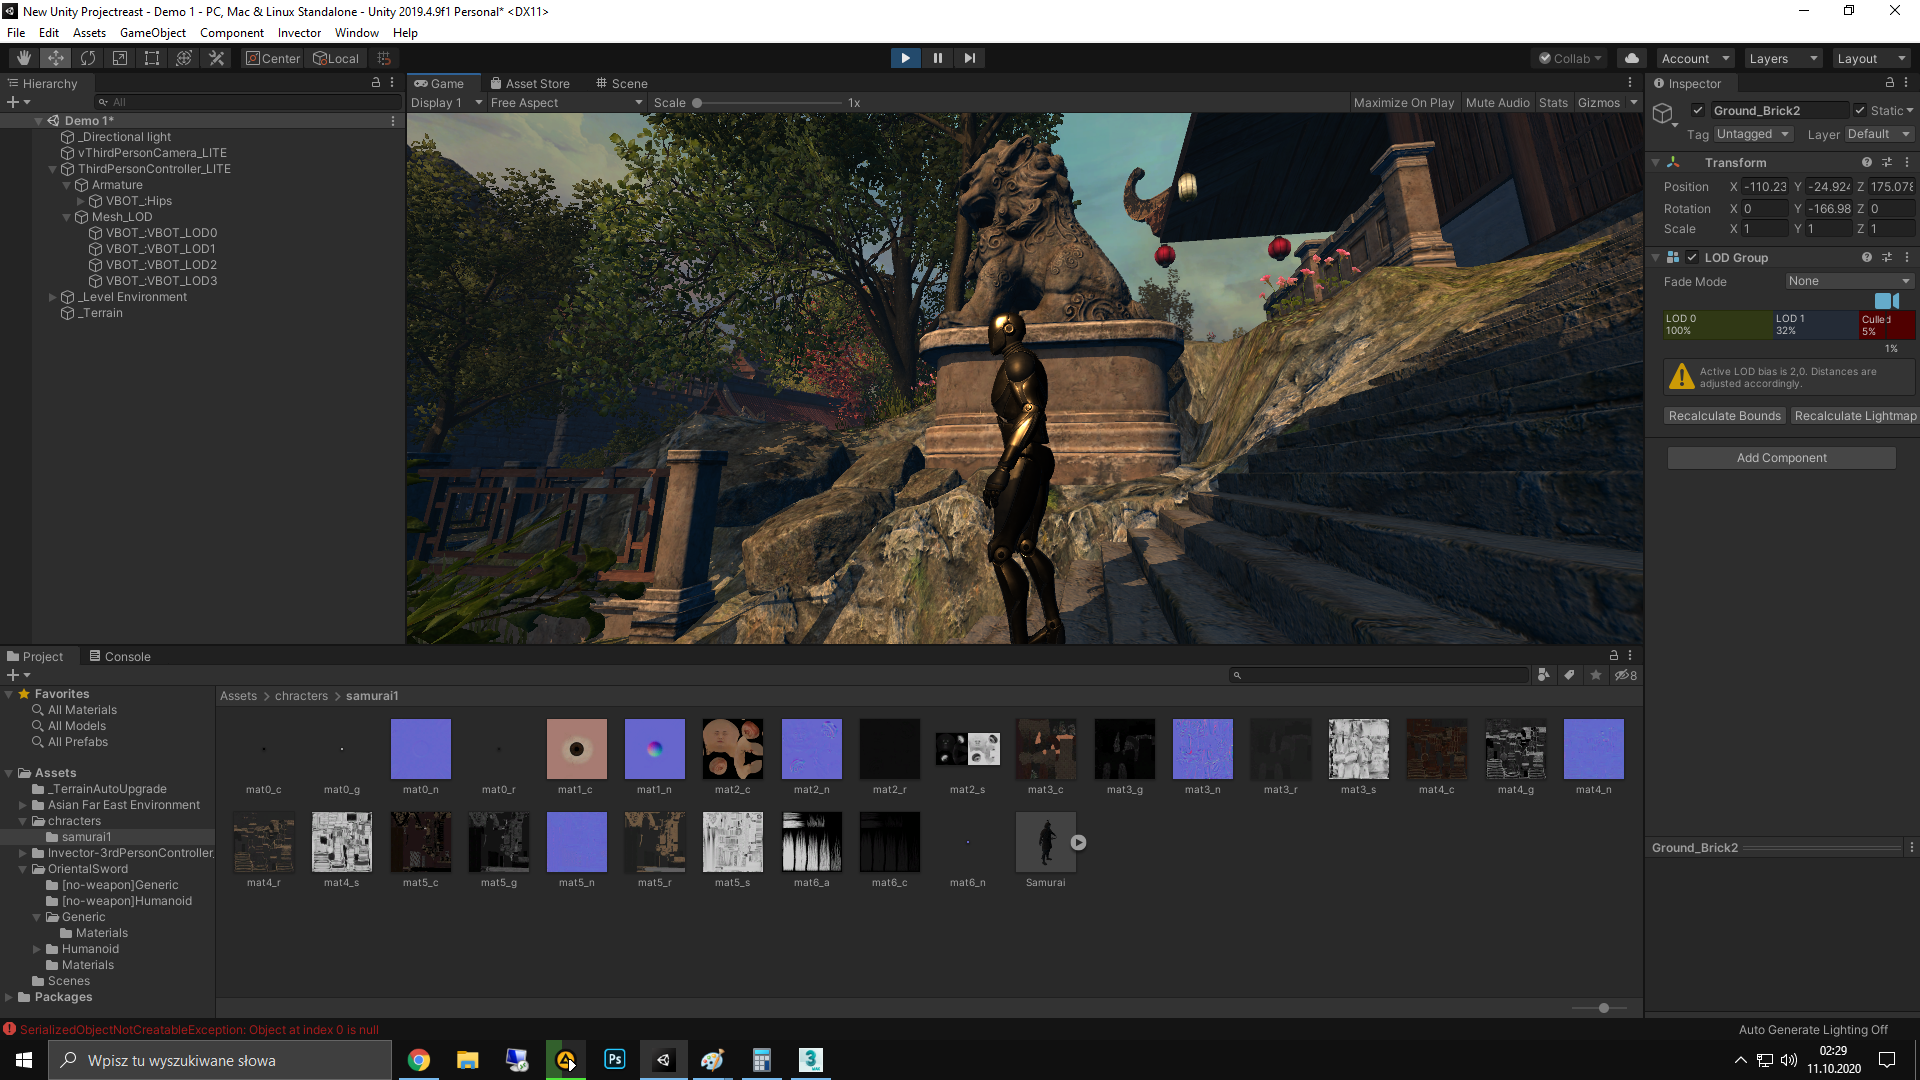
Task: Switch to the Console tab
Action: coord(120,656)
